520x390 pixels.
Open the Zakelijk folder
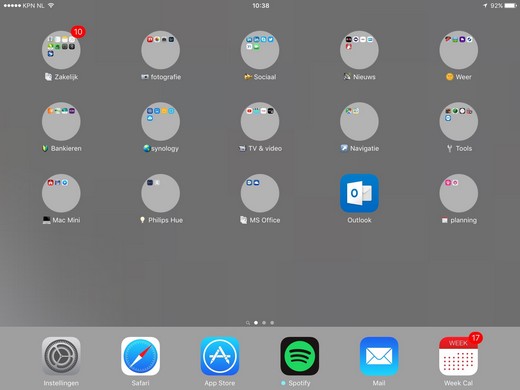coord(61,50)
